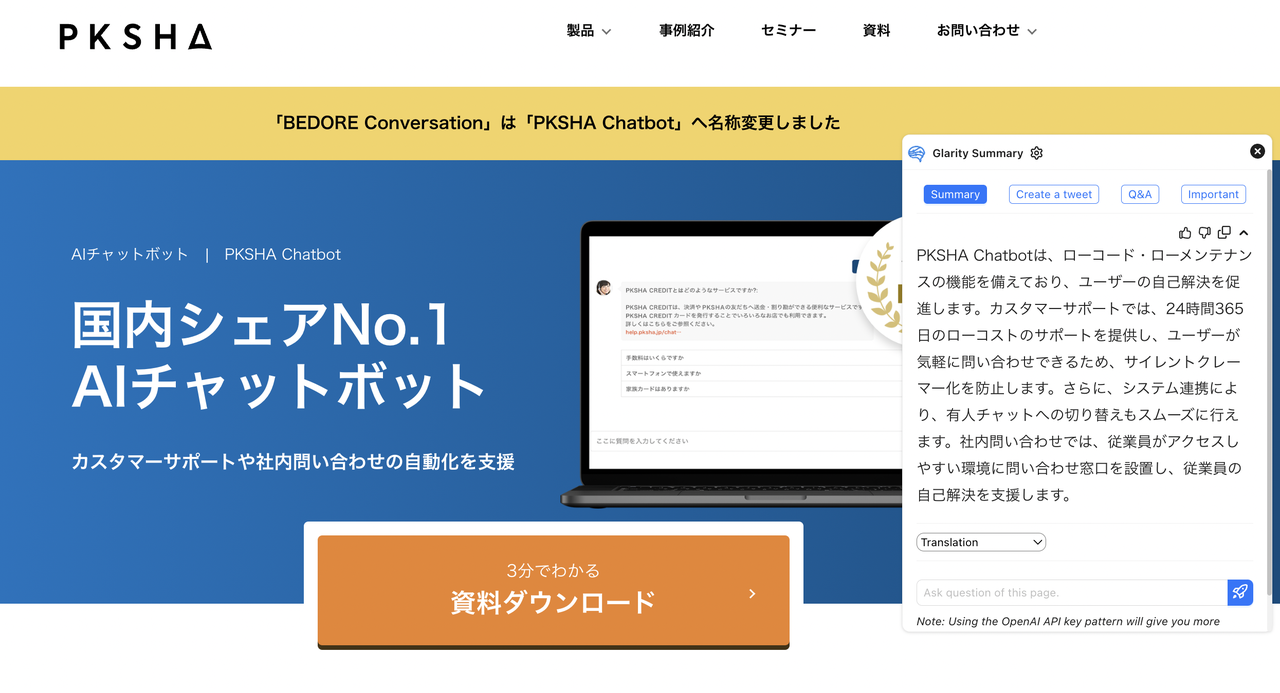Click PKSHA Chatbot breadcrumb text
This screenshot has height=693, width=1280.
click(x=283, y=254)
